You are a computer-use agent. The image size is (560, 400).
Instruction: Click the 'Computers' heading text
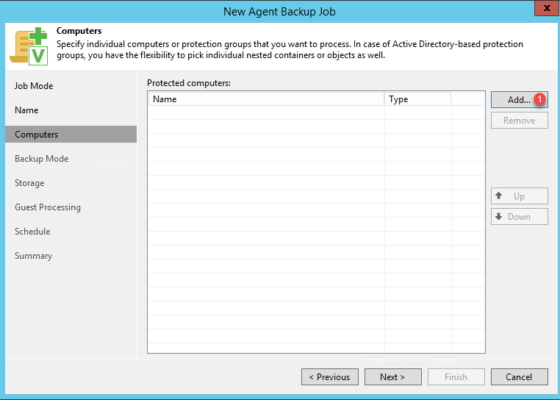point(79,31)
